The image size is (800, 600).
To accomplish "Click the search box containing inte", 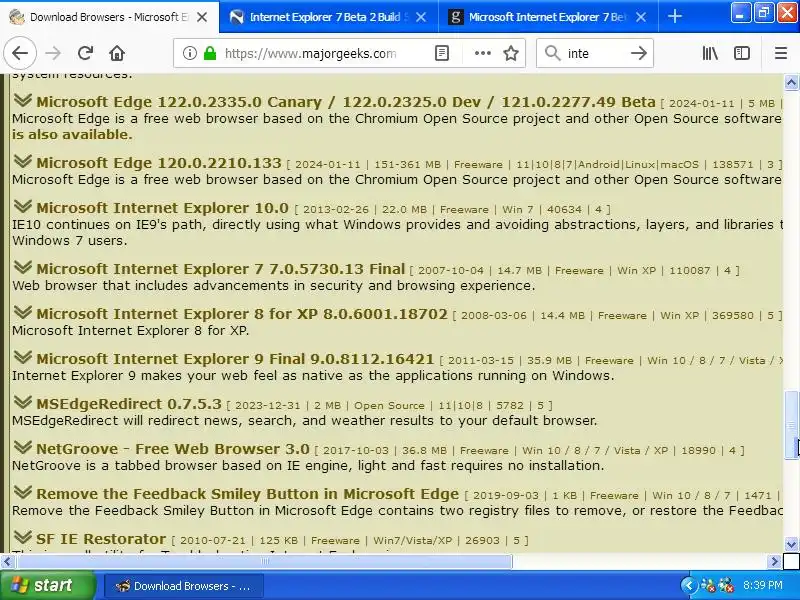I will 594,53.
